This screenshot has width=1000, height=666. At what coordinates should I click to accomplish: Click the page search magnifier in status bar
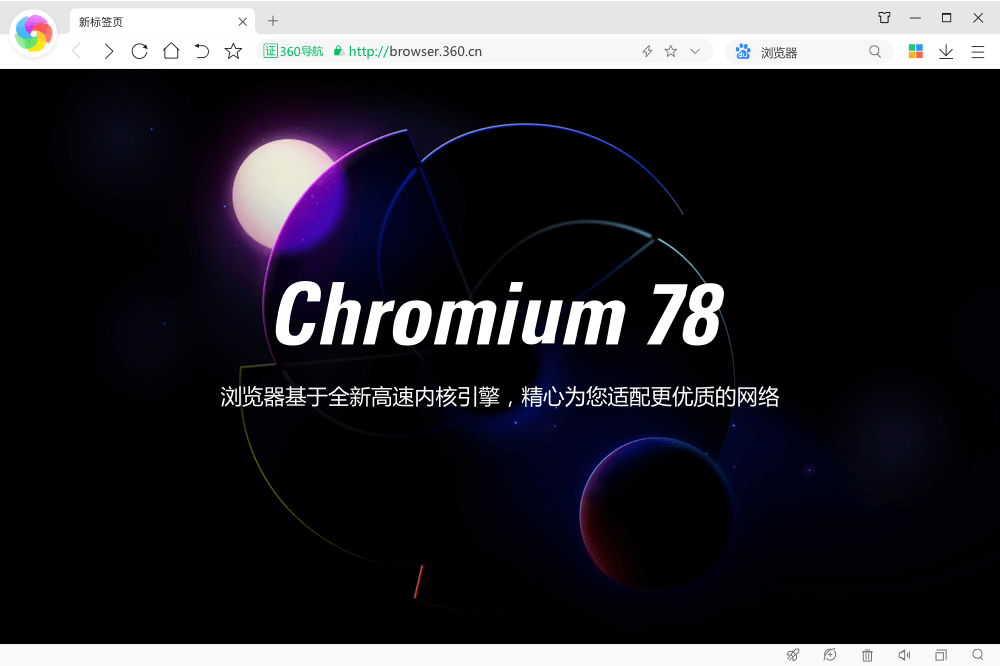pyautogui.click(x=978, y=655)
